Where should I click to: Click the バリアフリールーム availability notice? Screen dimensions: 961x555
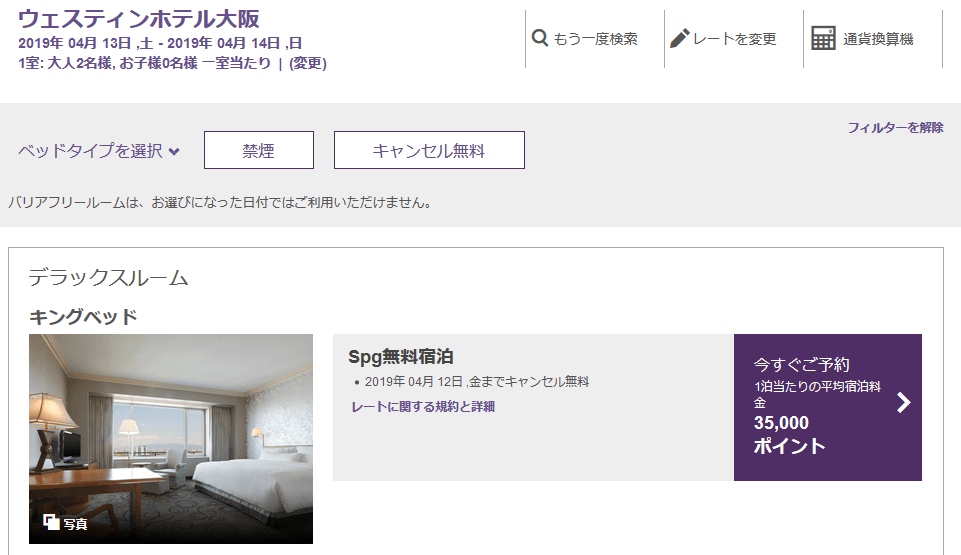[x=219, y=202]
